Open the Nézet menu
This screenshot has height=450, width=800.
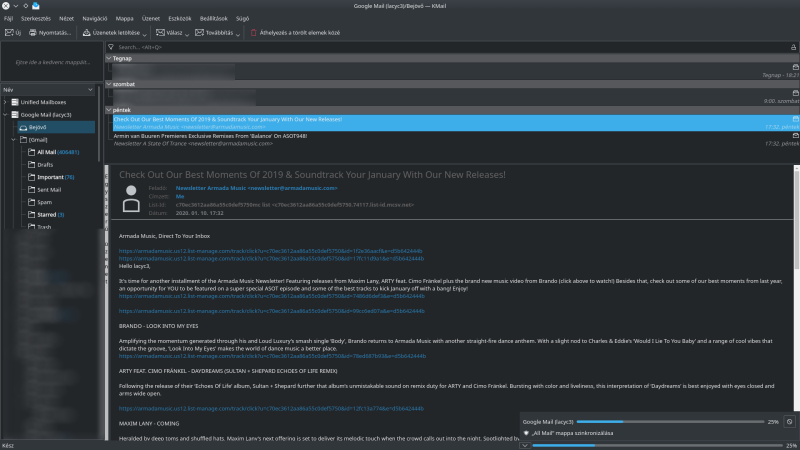[66, 18]
